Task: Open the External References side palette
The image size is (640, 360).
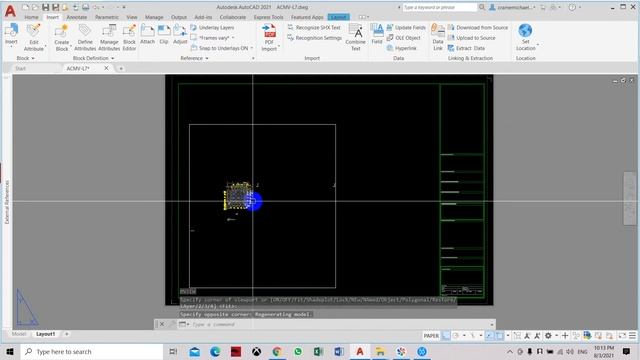Action: pyautogui.click(x=7, y=202)
